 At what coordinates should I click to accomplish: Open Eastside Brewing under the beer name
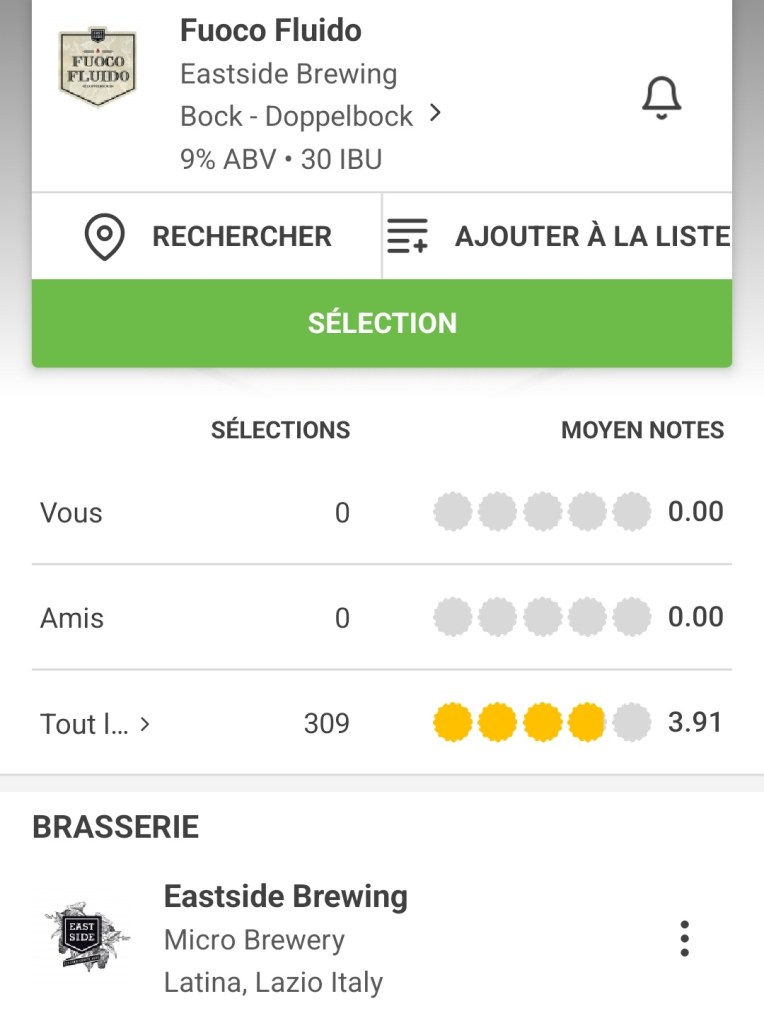coord(288,74)
